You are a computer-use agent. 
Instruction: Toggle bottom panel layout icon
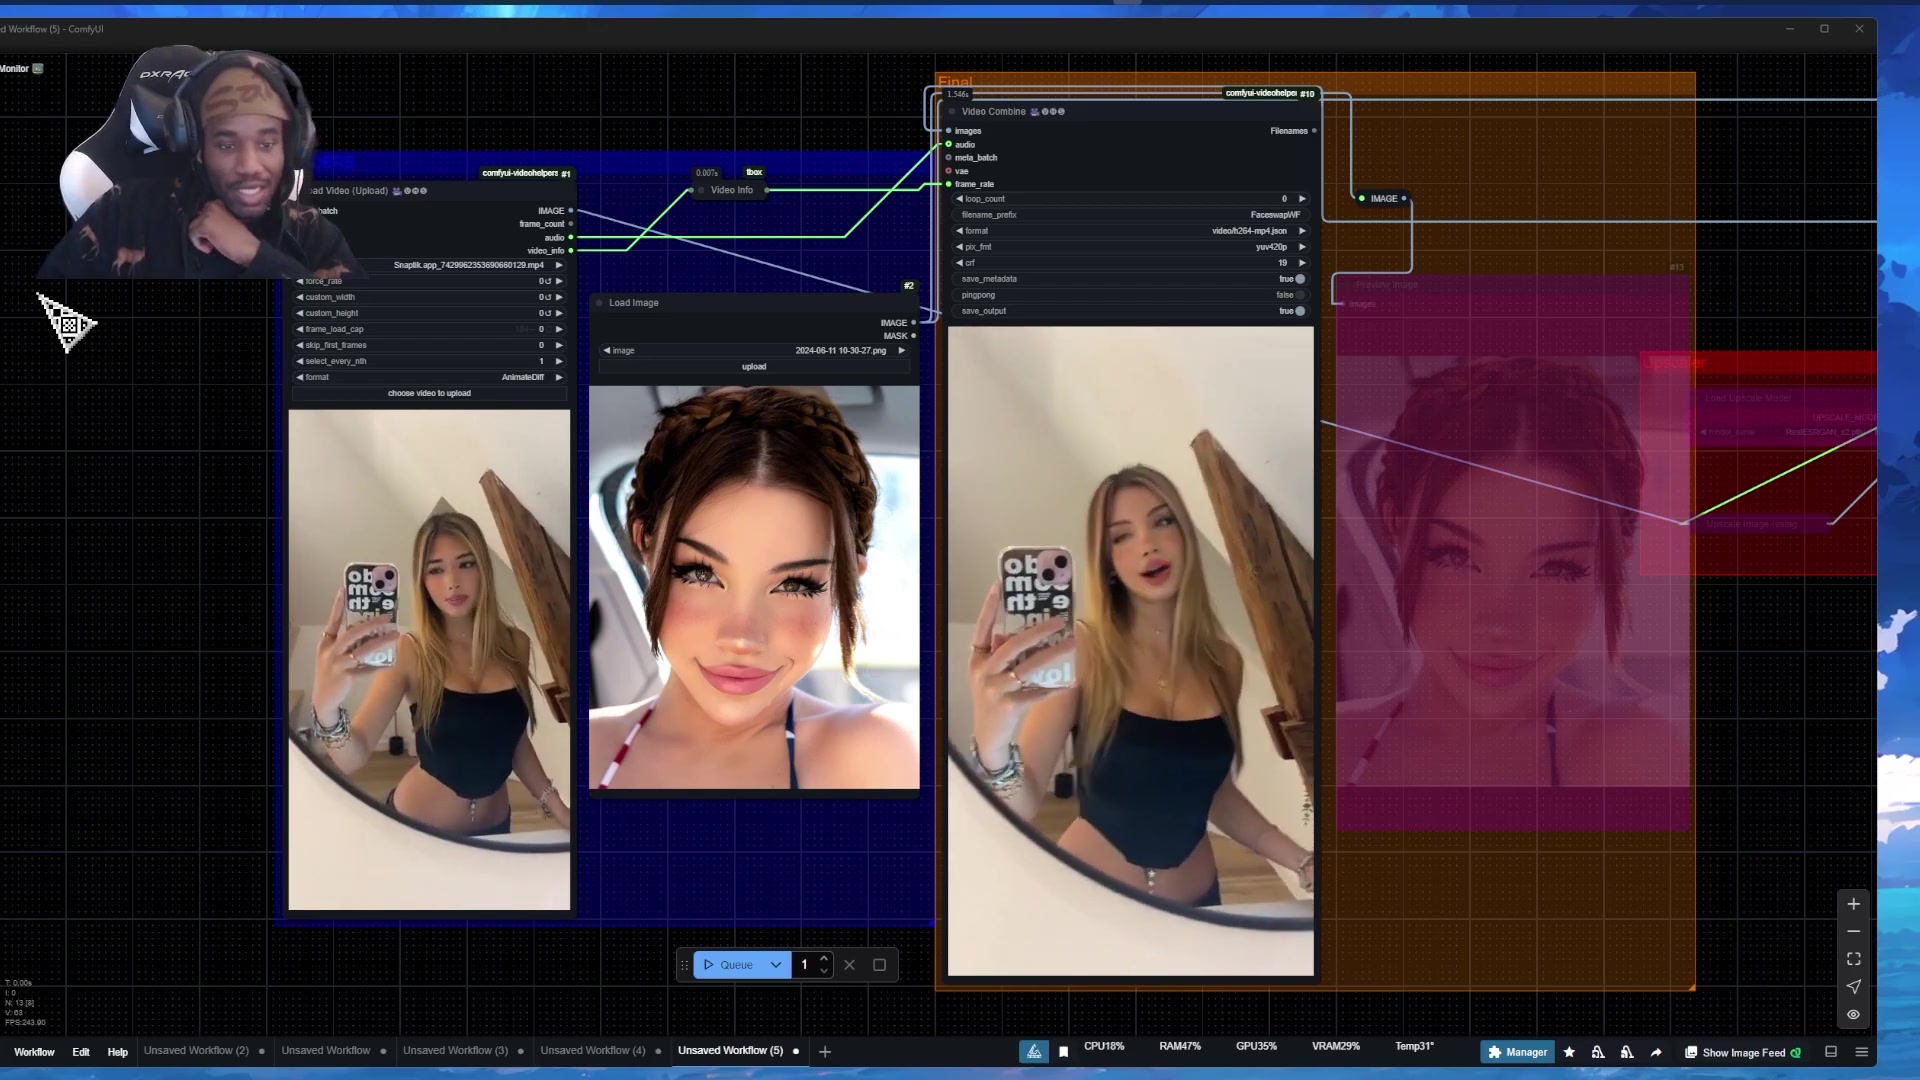tap(1831, 1052)
